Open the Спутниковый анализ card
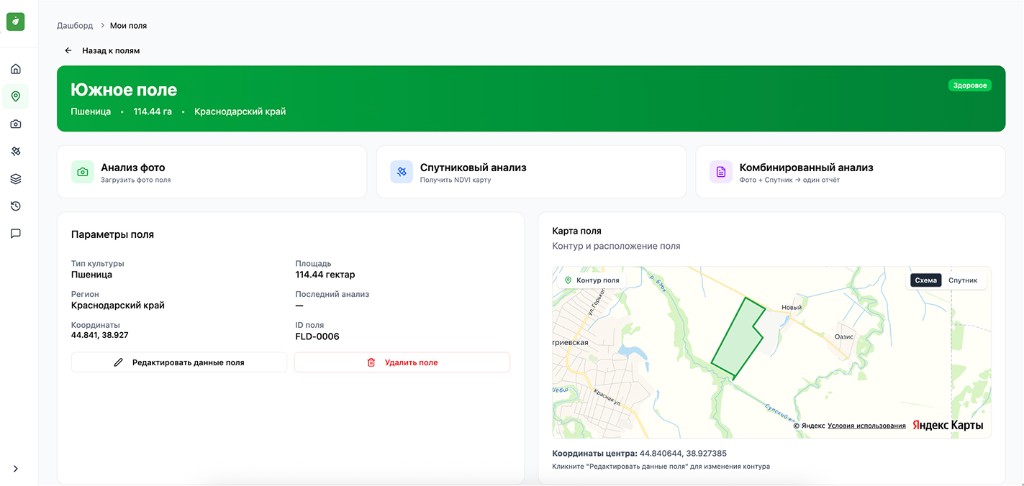Image resolution: width=1024 pixels, height=486 pixels. [531, 172]
